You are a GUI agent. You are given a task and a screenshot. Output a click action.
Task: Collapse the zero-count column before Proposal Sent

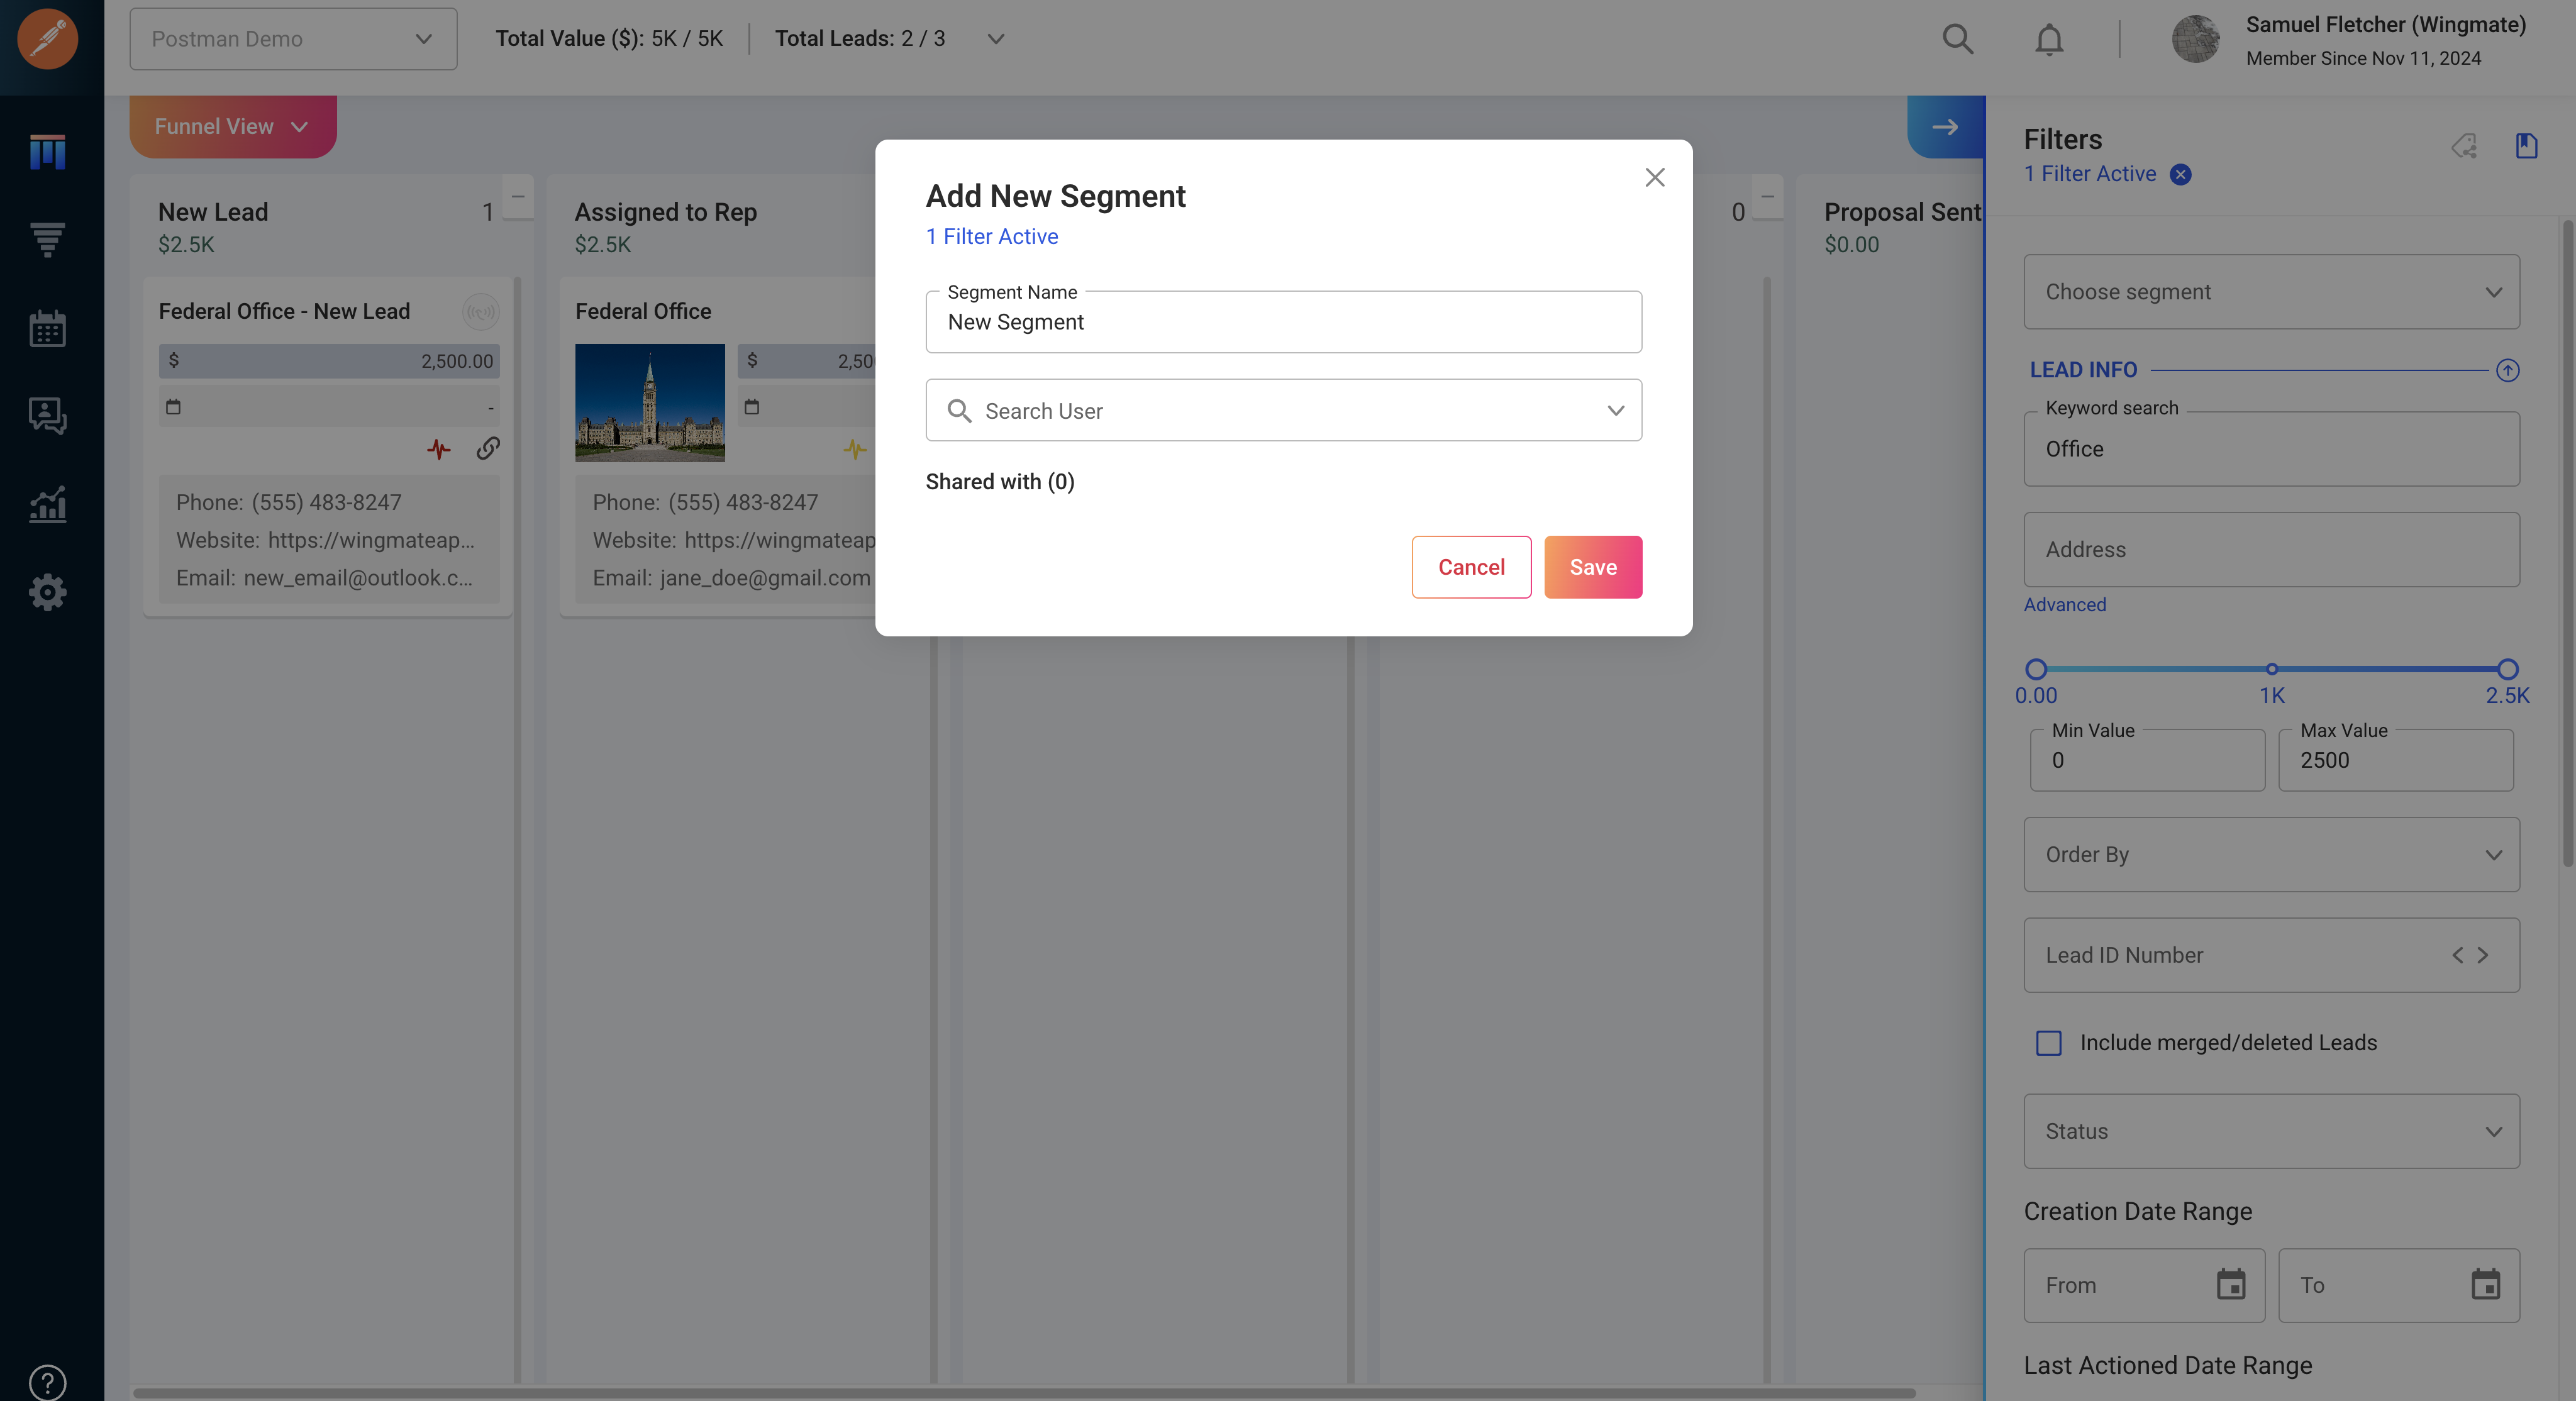(1767, 197)
